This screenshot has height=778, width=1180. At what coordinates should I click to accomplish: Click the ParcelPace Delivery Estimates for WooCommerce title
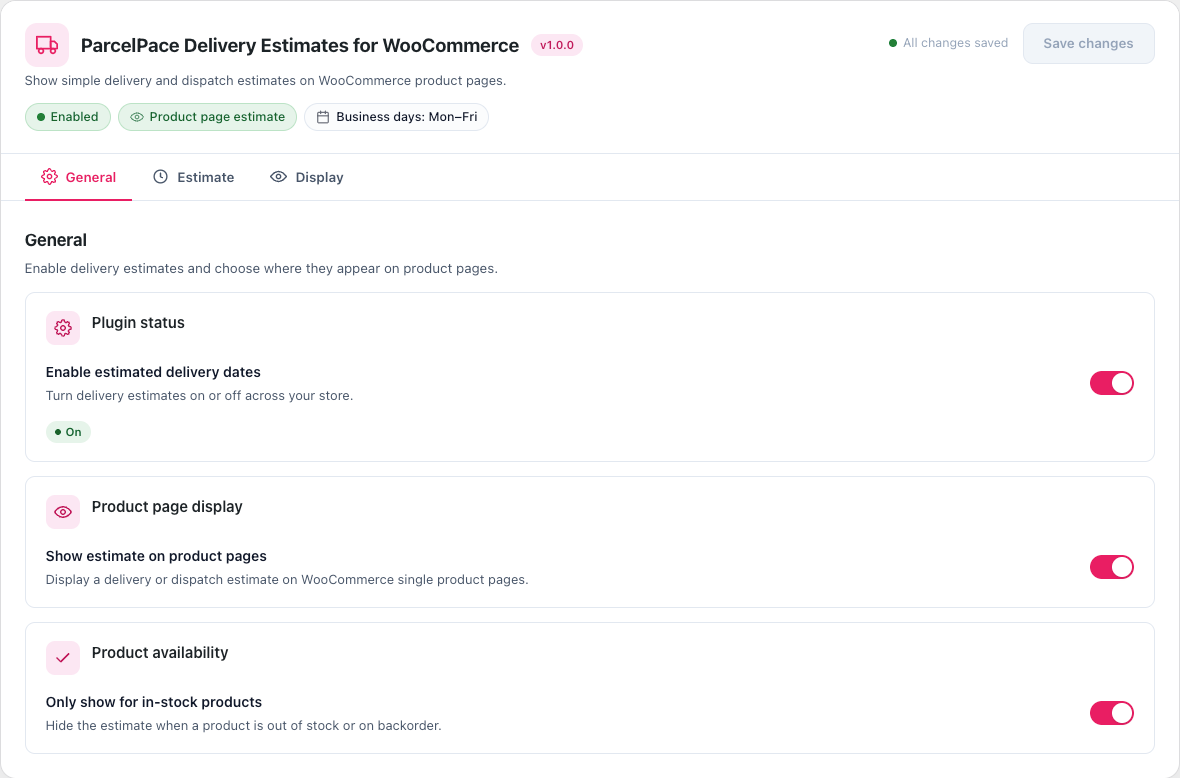(300, 45)
